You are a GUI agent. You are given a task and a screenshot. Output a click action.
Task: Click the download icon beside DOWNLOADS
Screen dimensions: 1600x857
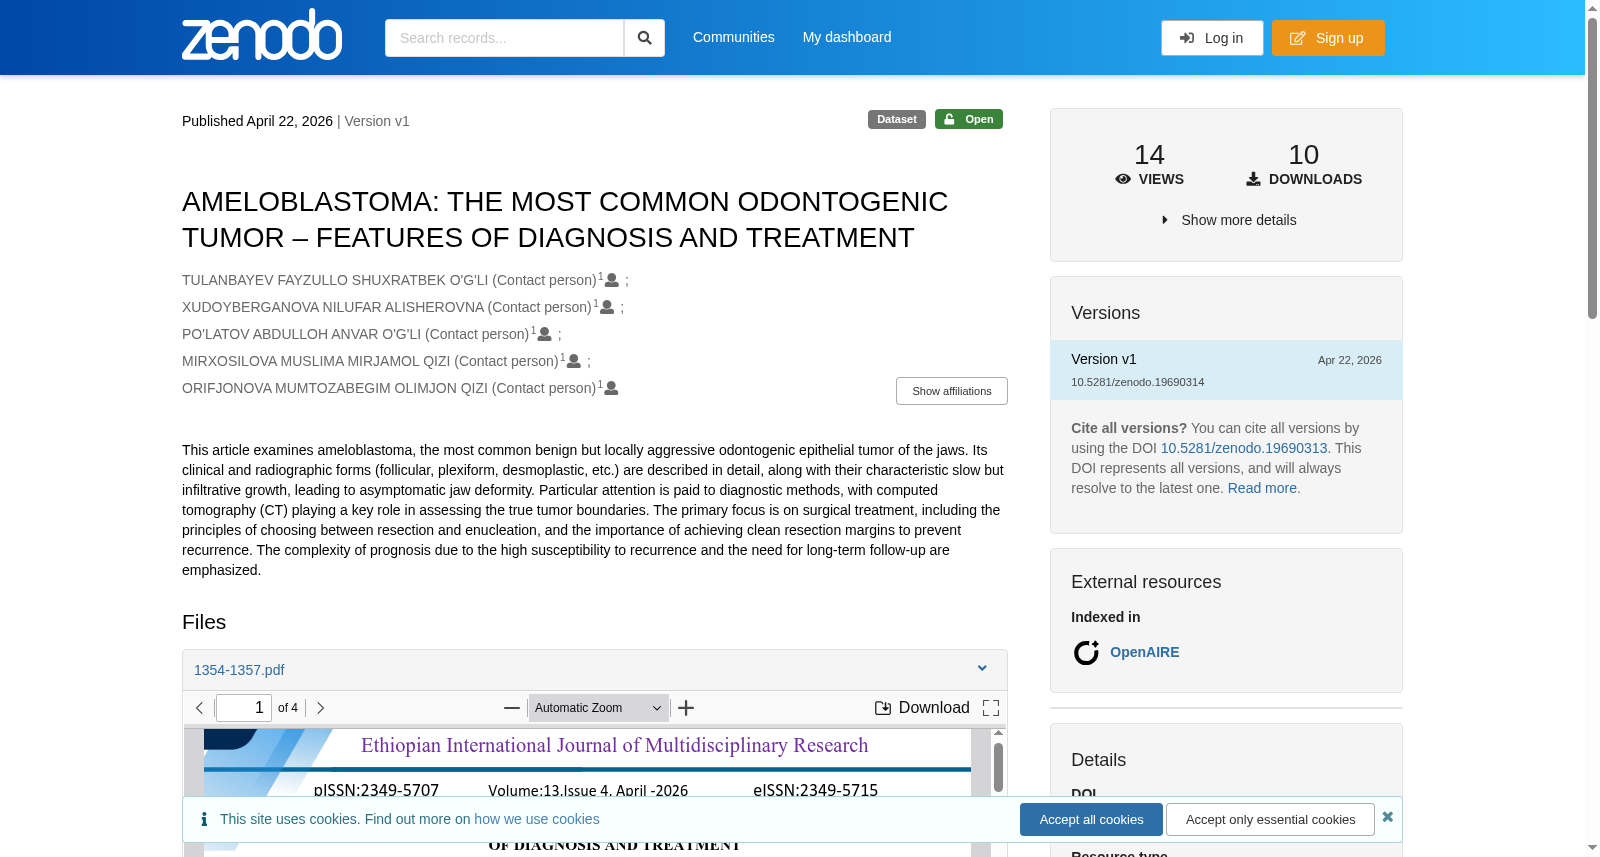click(x=1253, y=179)
